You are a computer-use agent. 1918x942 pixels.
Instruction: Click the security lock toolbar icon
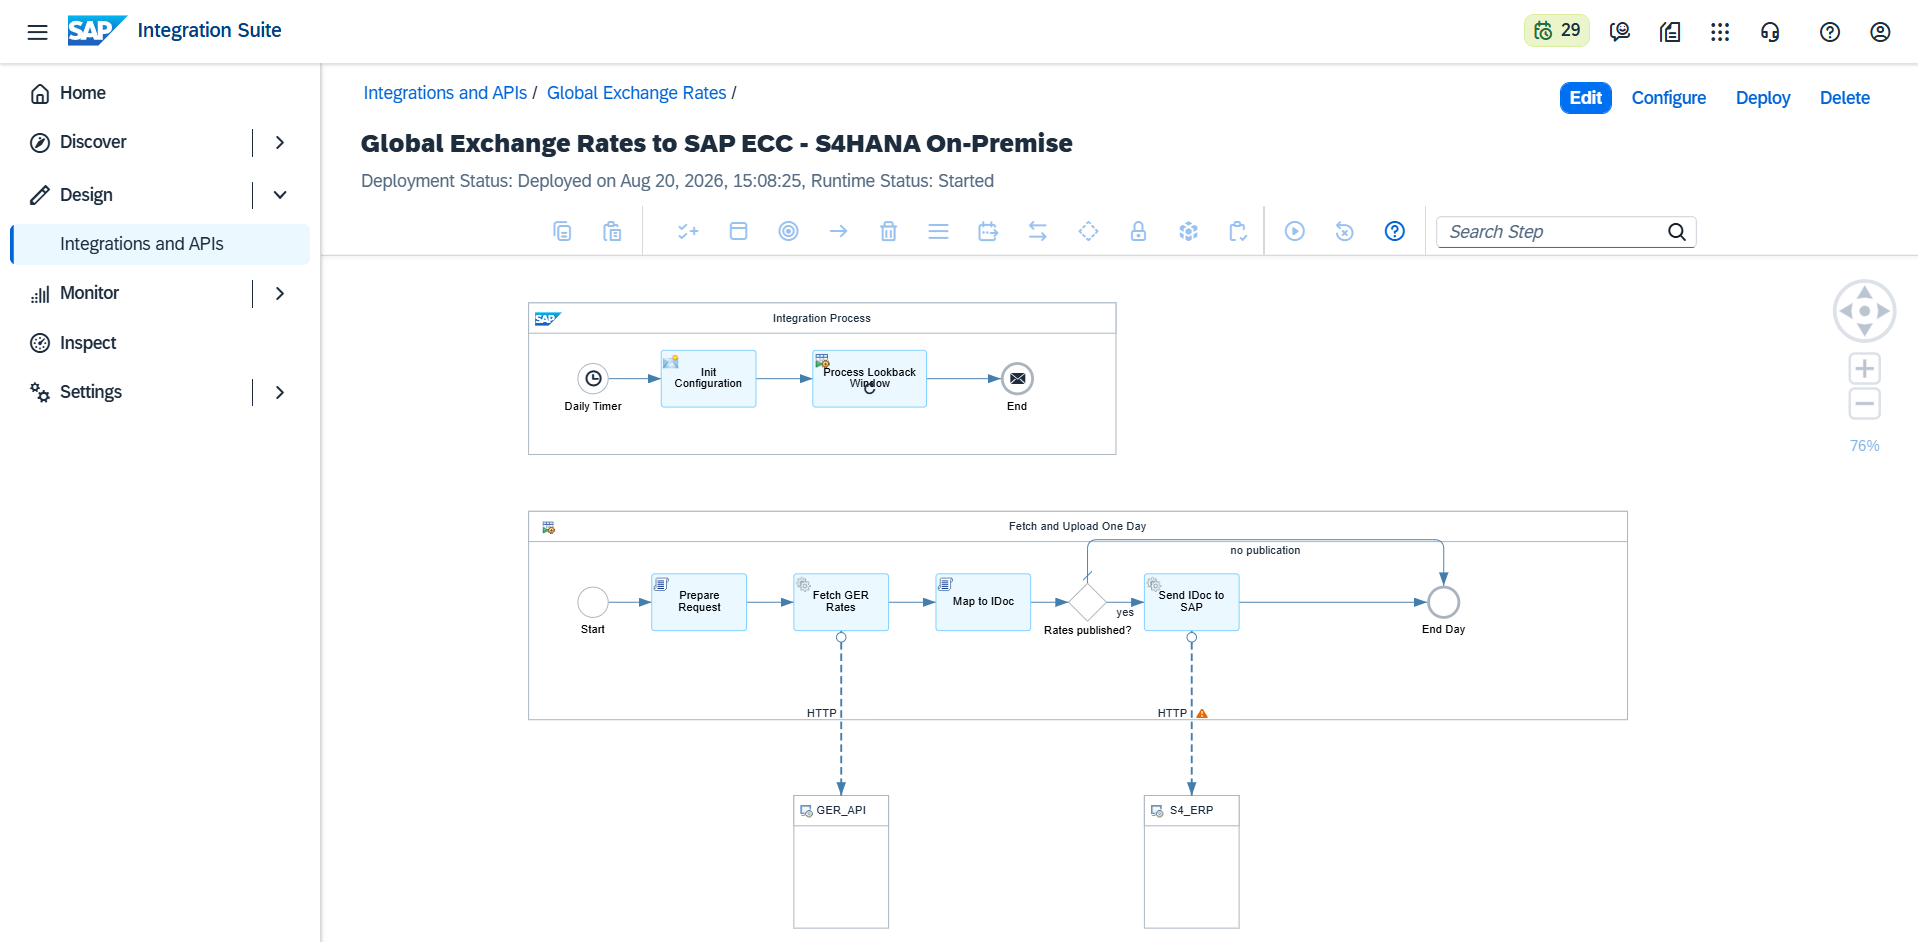1138,231
